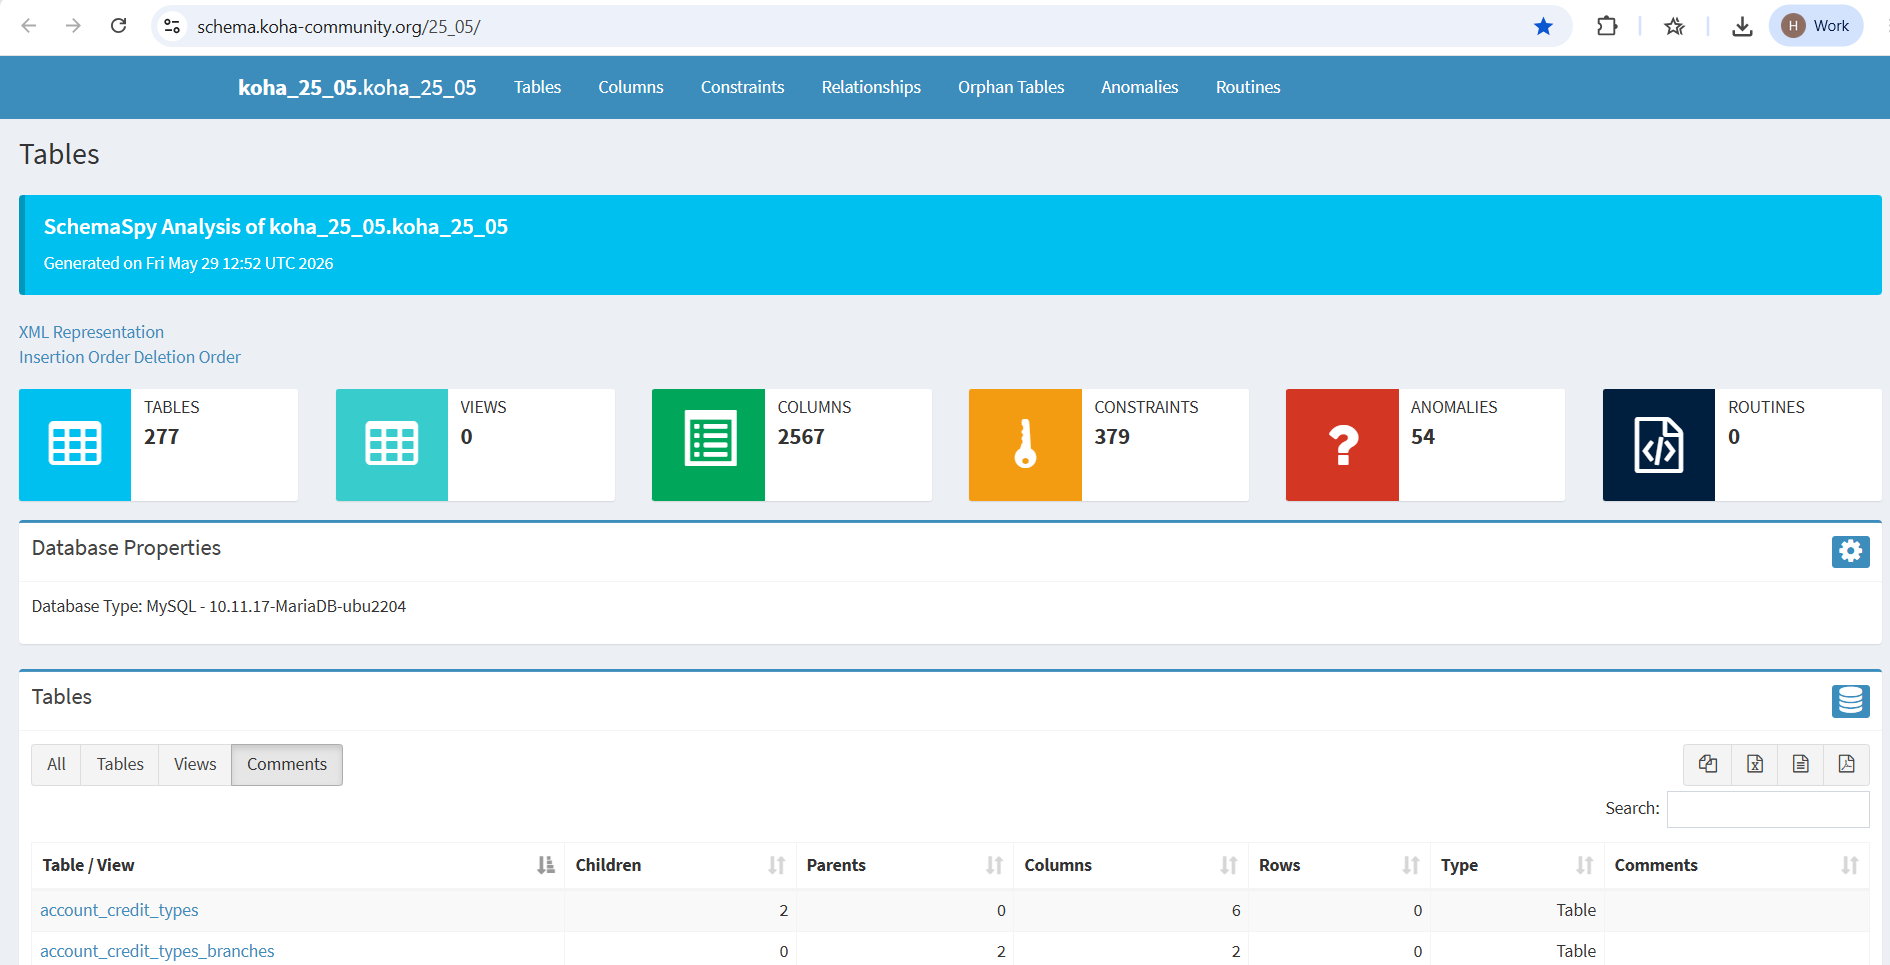1890x965 pixels.
Task: Navigate to Relationships
Action: click(871, 88)
